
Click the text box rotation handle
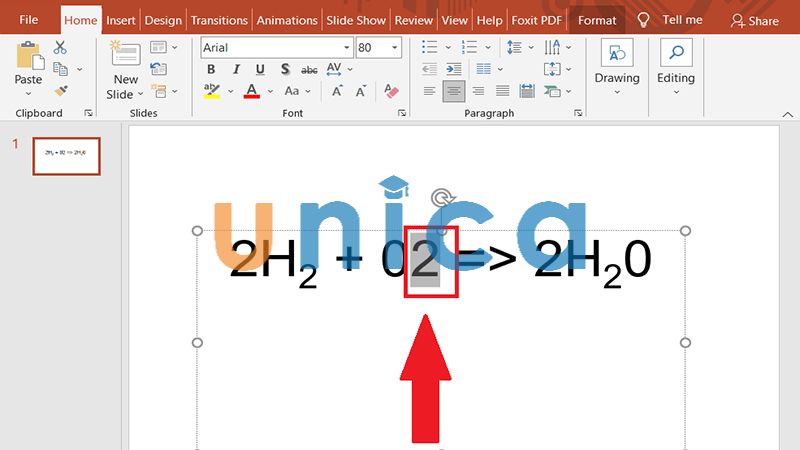tap(441, 197)
